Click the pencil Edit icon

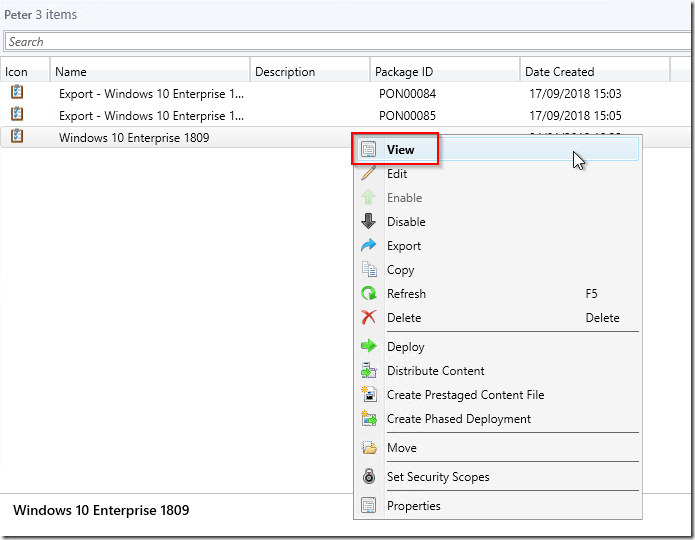coord(368,174)
